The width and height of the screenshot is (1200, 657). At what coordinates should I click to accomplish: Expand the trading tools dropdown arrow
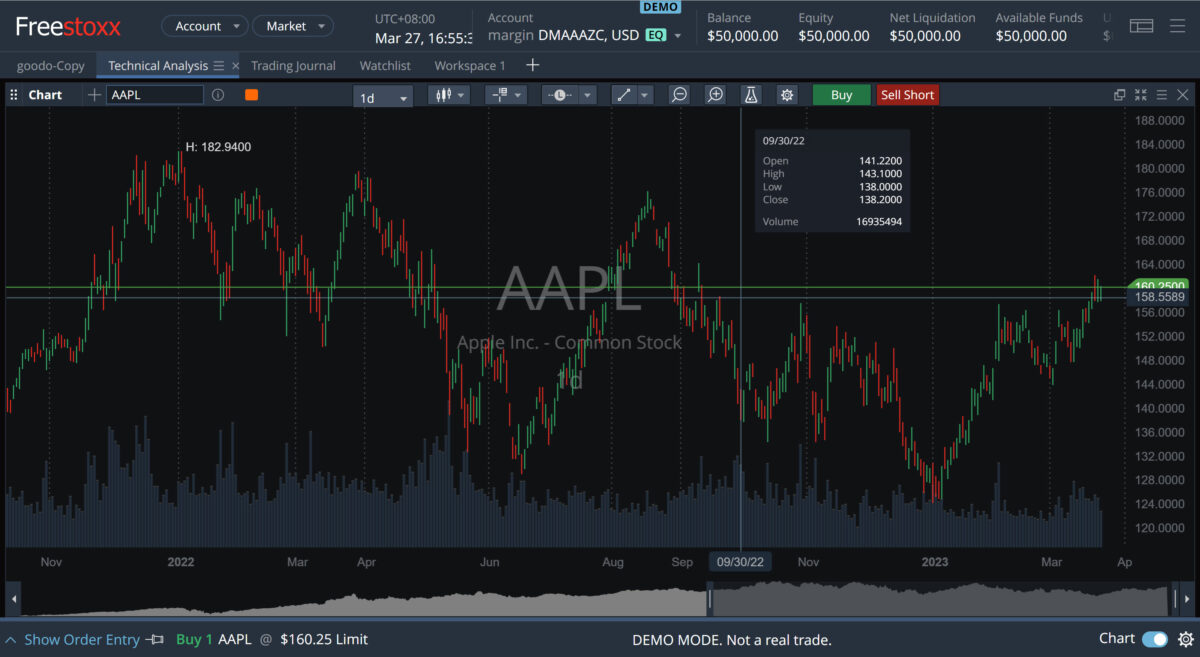pos(517,95)
